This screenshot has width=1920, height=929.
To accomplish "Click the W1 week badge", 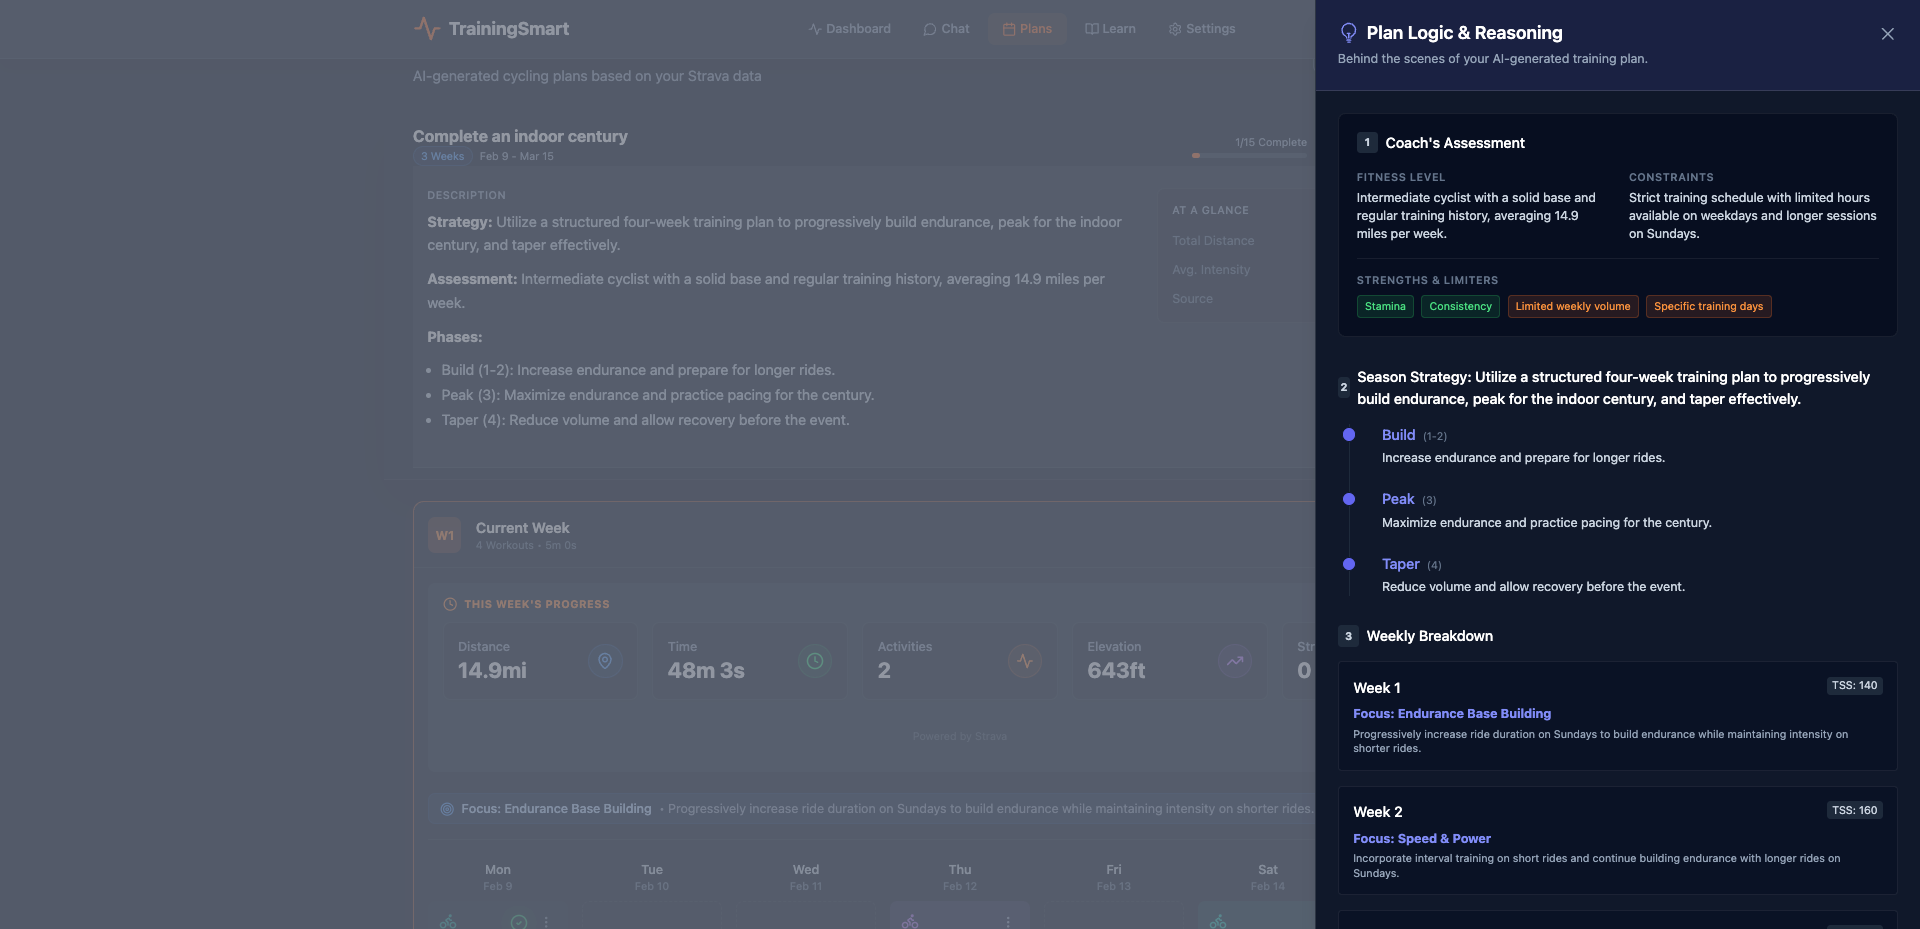I will point(444,535).
